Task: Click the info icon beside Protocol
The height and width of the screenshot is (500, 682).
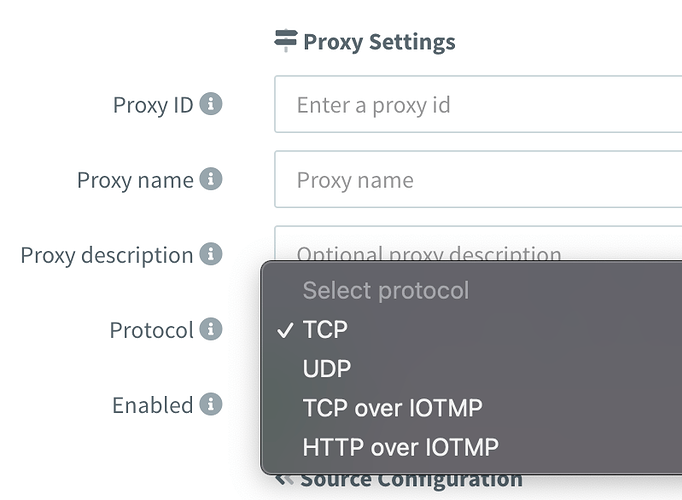Action: (210, 329)
